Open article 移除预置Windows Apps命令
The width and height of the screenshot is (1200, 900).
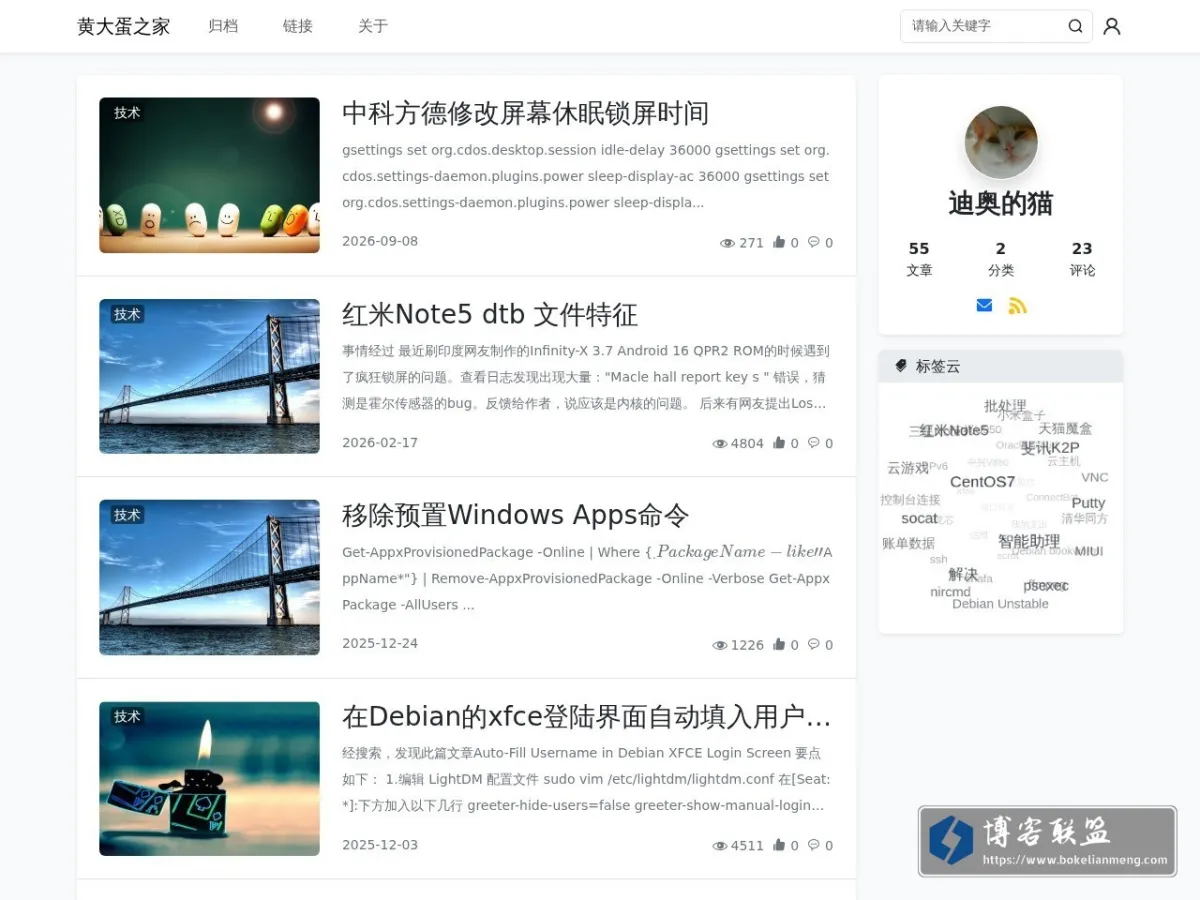pos(515,515)
